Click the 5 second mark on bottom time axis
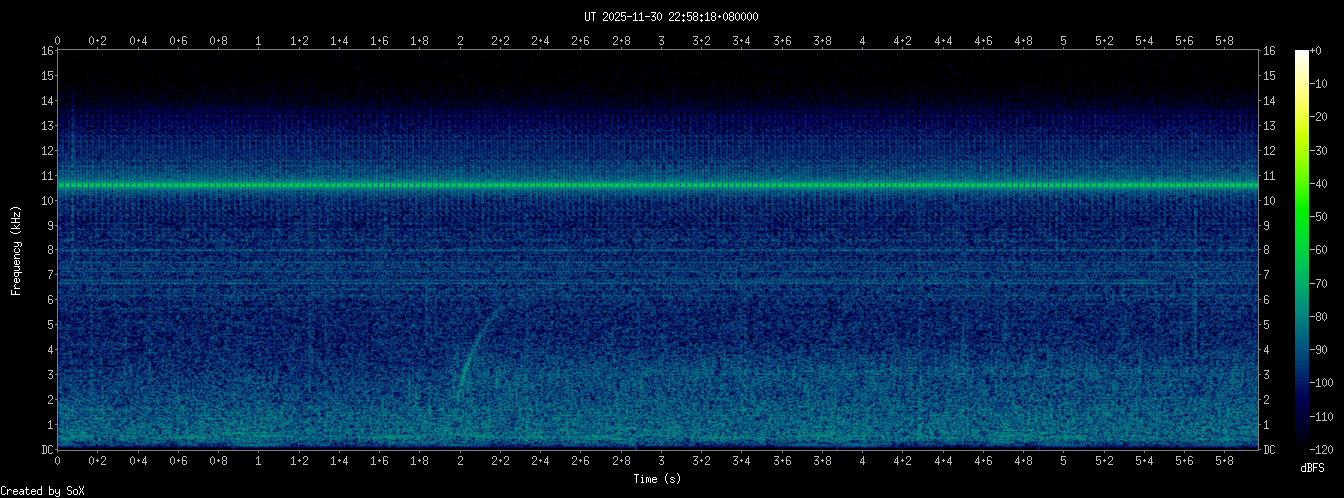Screen dimensions: 1344x498 point(1063,463)
